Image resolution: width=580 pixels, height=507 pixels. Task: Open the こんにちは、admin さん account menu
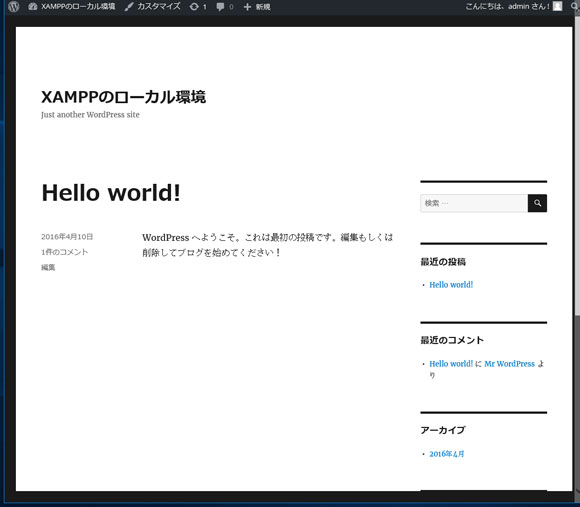[x=514, y=6]
